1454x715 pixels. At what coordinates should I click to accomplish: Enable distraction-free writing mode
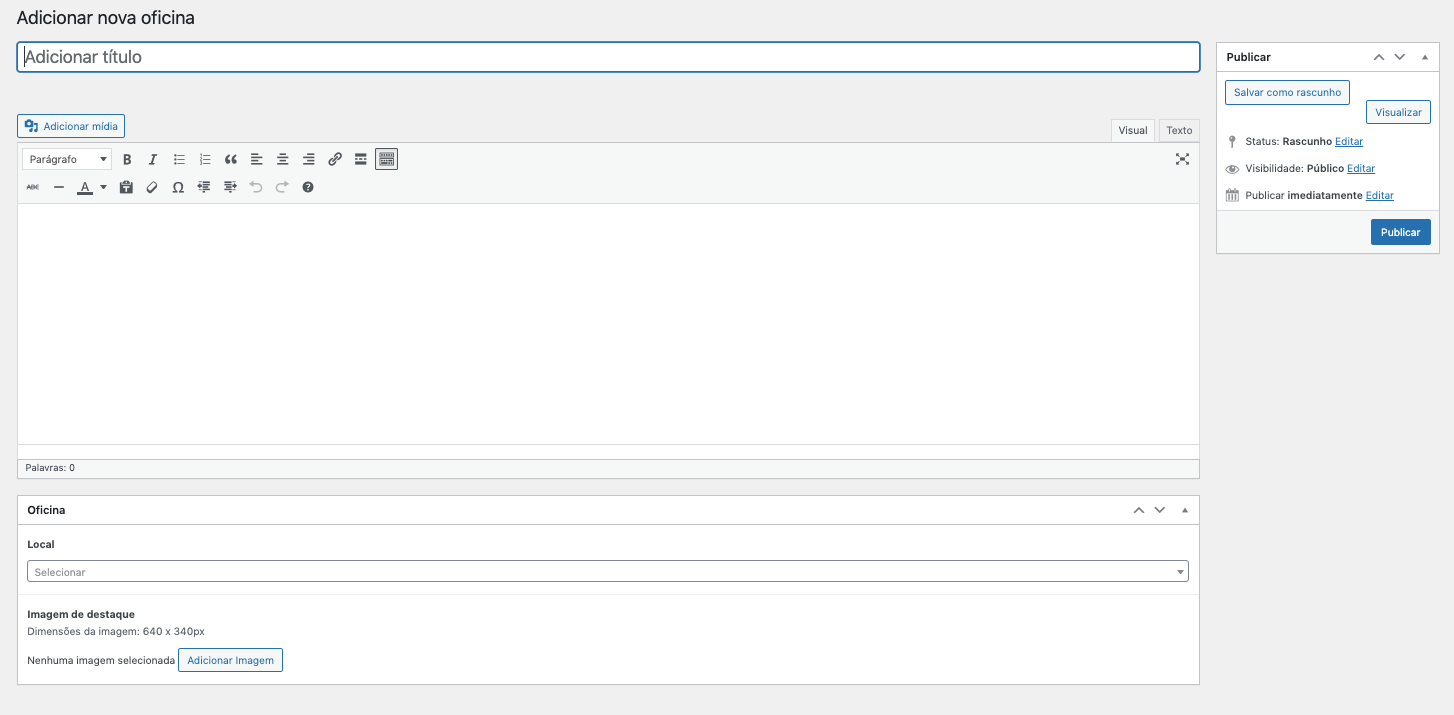[1182, 159]
